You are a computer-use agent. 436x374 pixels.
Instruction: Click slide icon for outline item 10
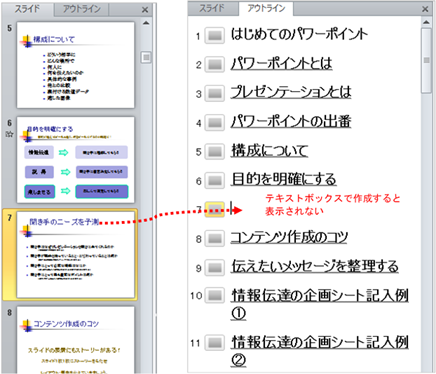click(214, 295)
